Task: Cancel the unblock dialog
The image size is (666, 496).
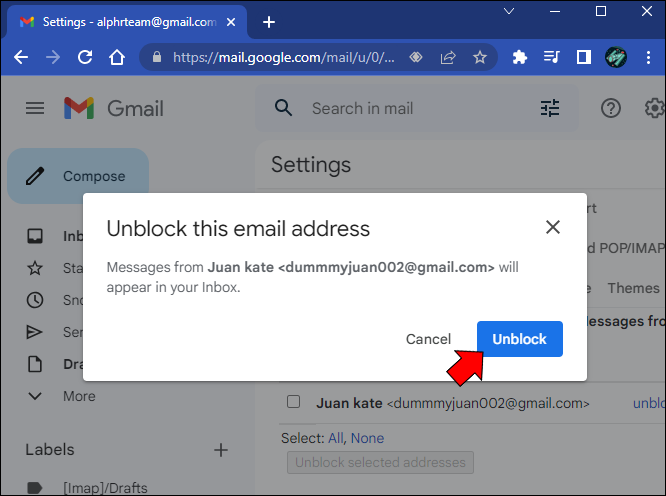Action: pos(428,339)
